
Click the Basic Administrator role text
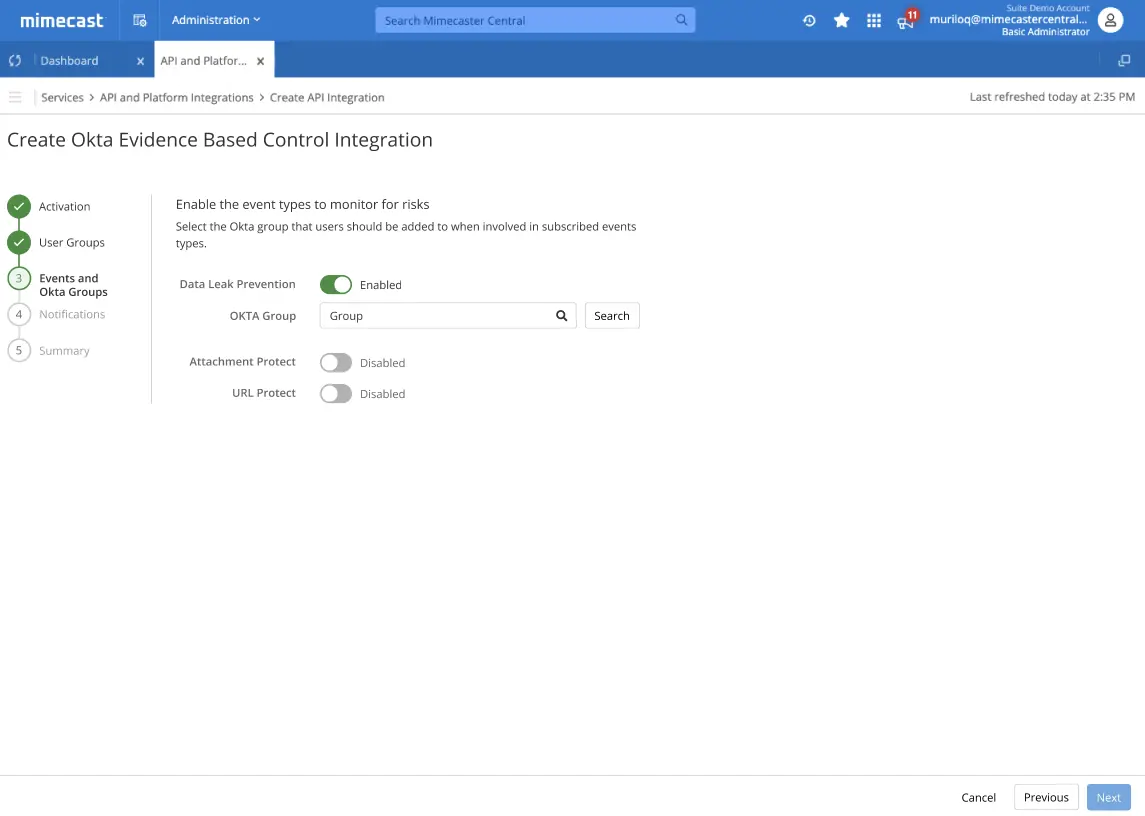pos(1045,31)
